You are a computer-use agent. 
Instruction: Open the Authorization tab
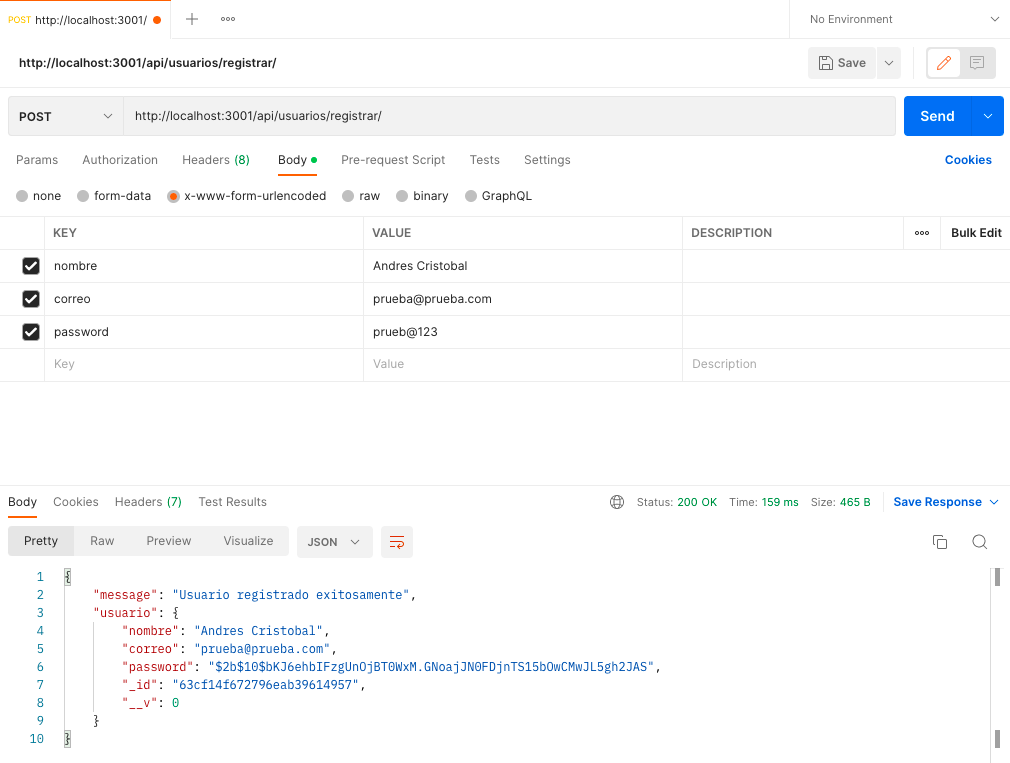[120, 160]
